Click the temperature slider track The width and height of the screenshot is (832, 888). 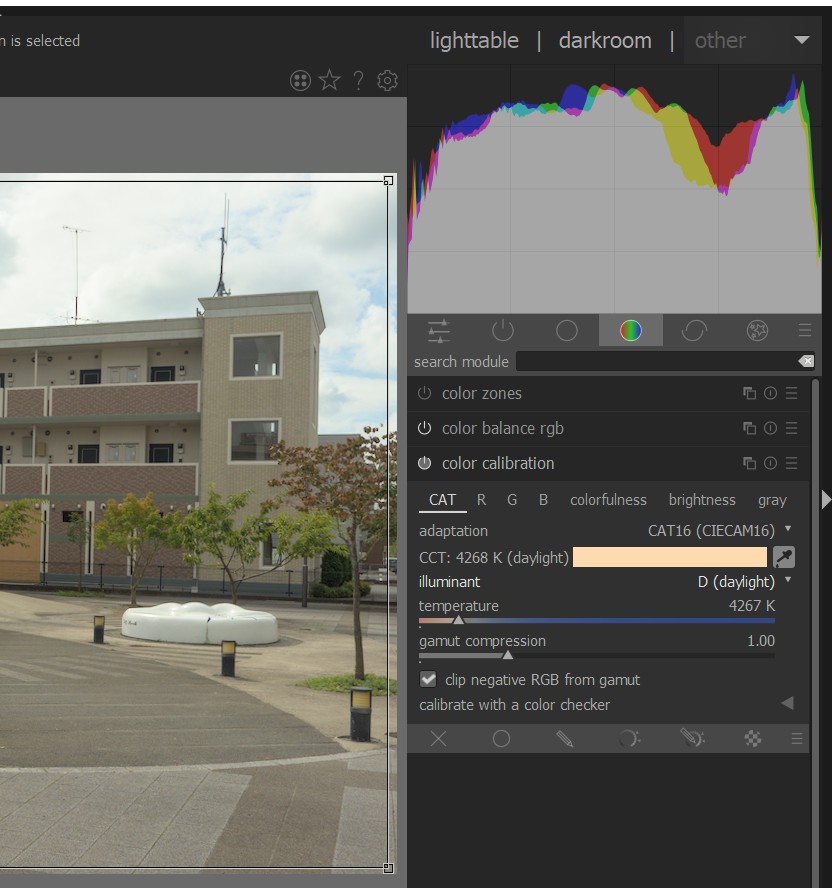click(x=597, y=621)
